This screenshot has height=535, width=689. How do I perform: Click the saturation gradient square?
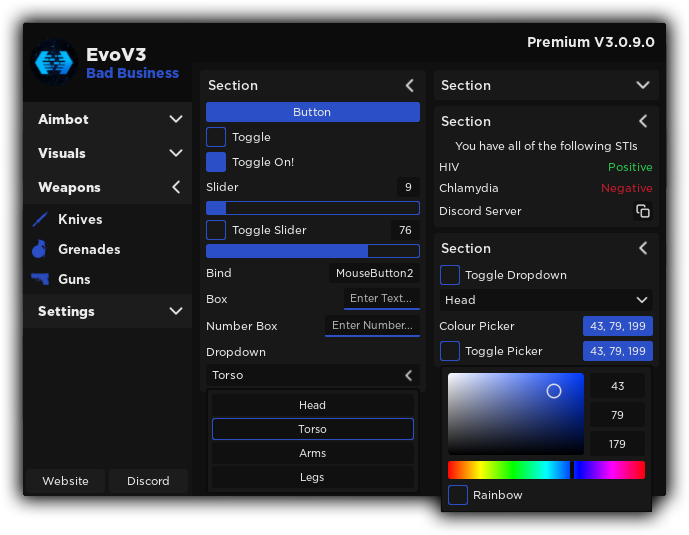[x=516, y=414]
